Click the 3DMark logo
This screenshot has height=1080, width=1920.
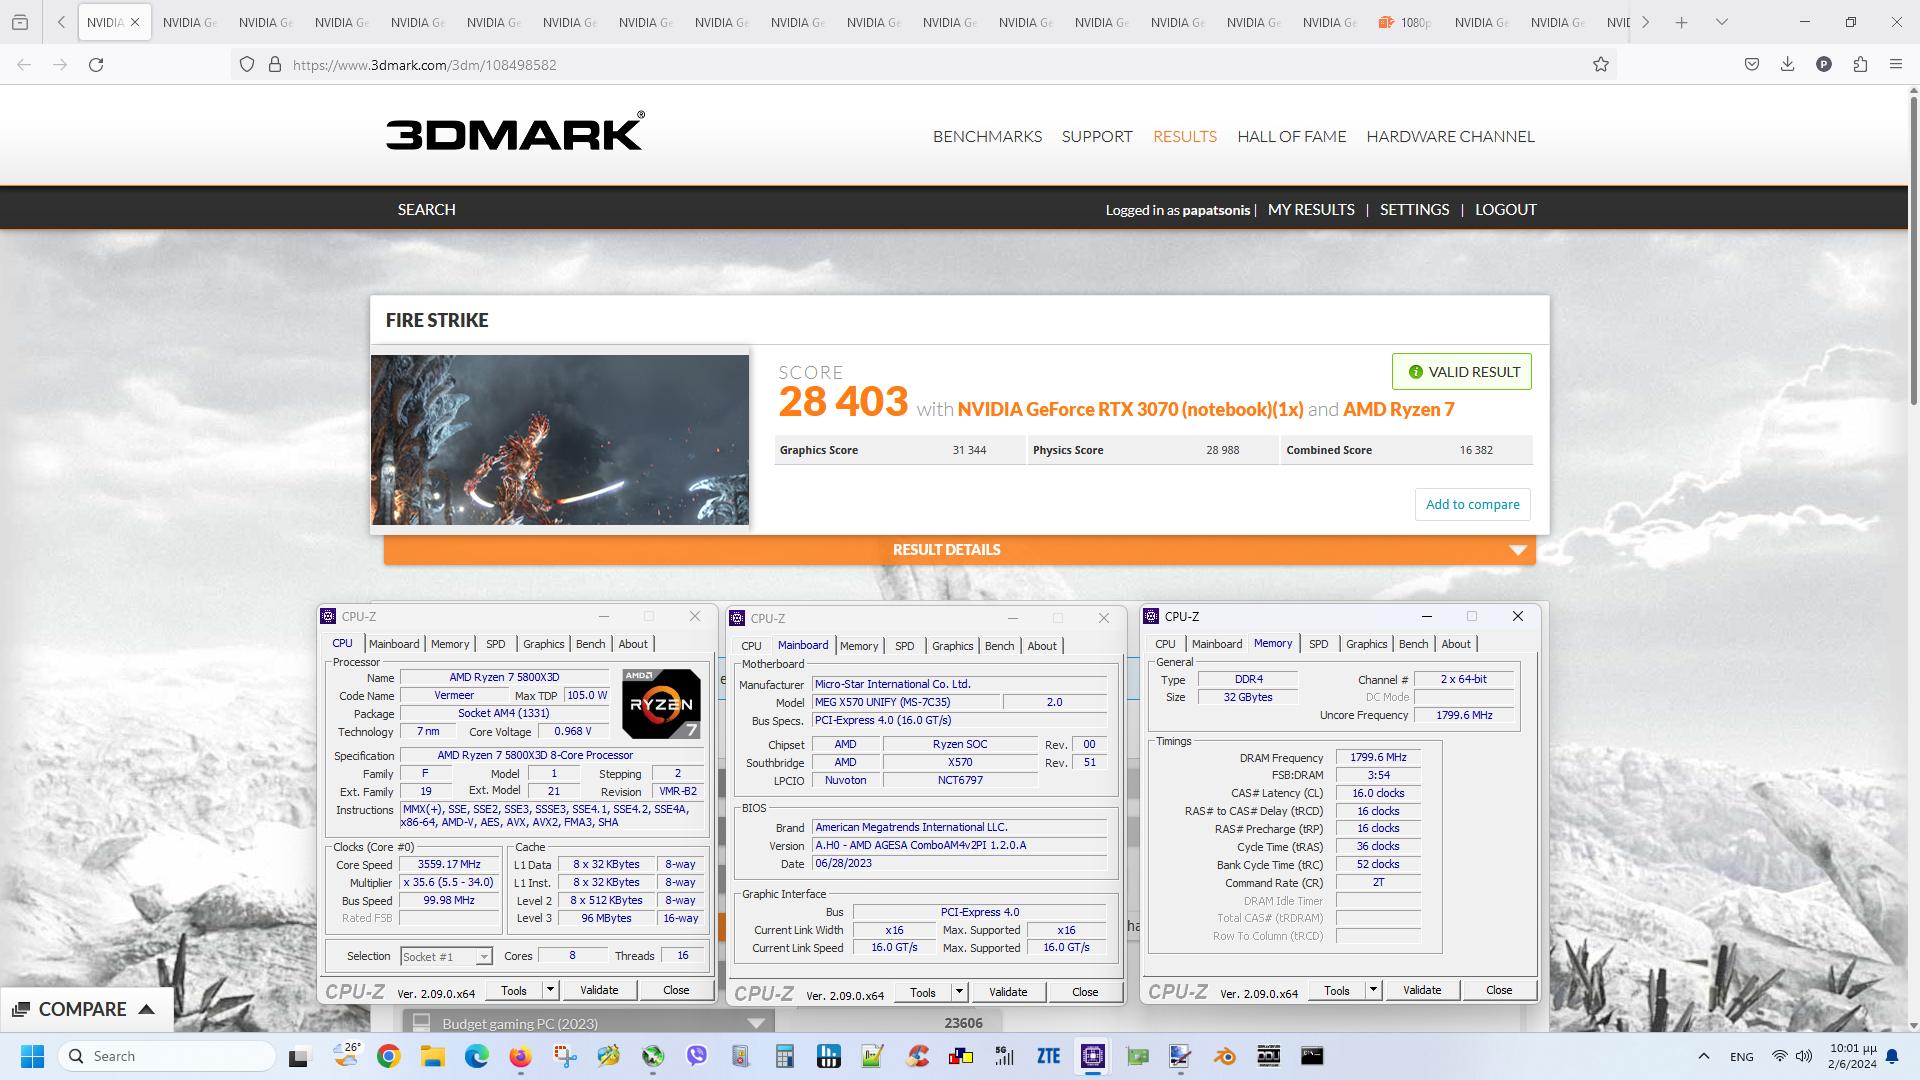[x=515, y=131]
